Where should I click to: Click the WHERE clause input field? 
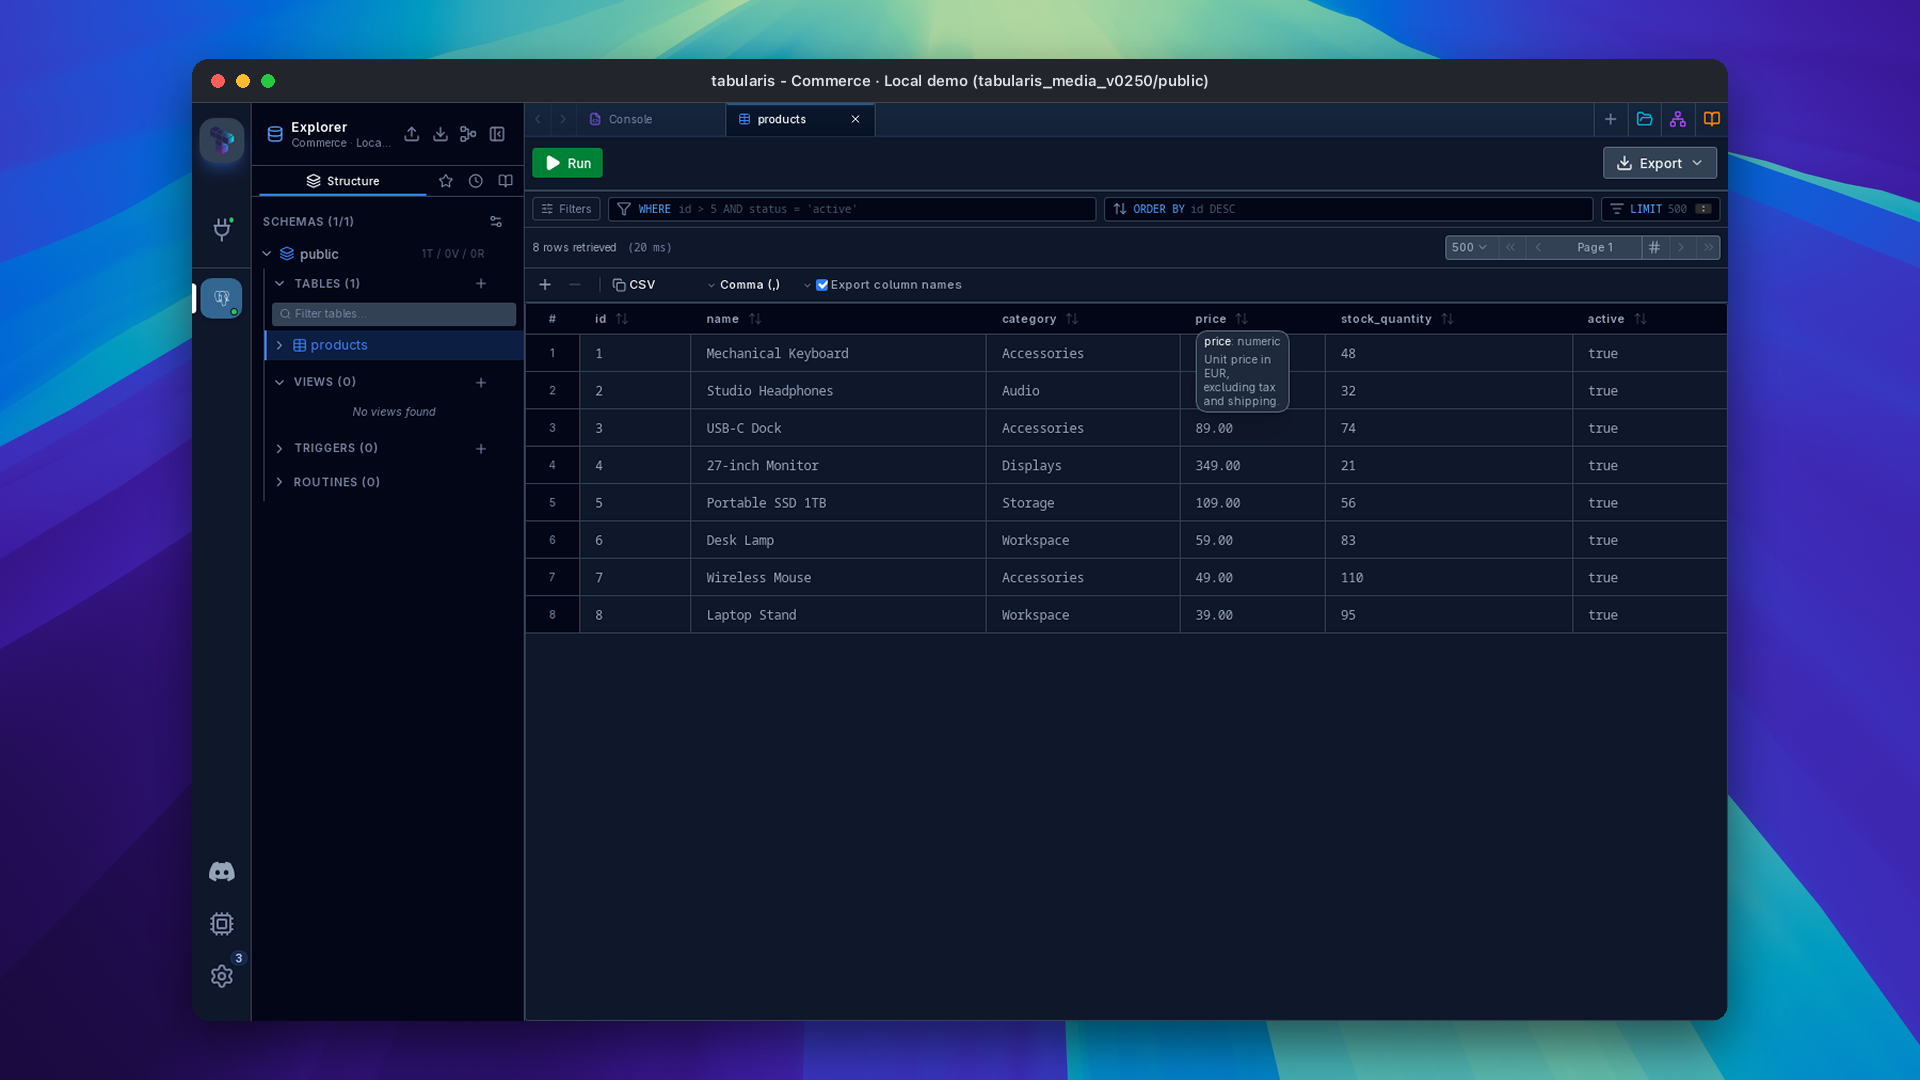pos(852,209)
